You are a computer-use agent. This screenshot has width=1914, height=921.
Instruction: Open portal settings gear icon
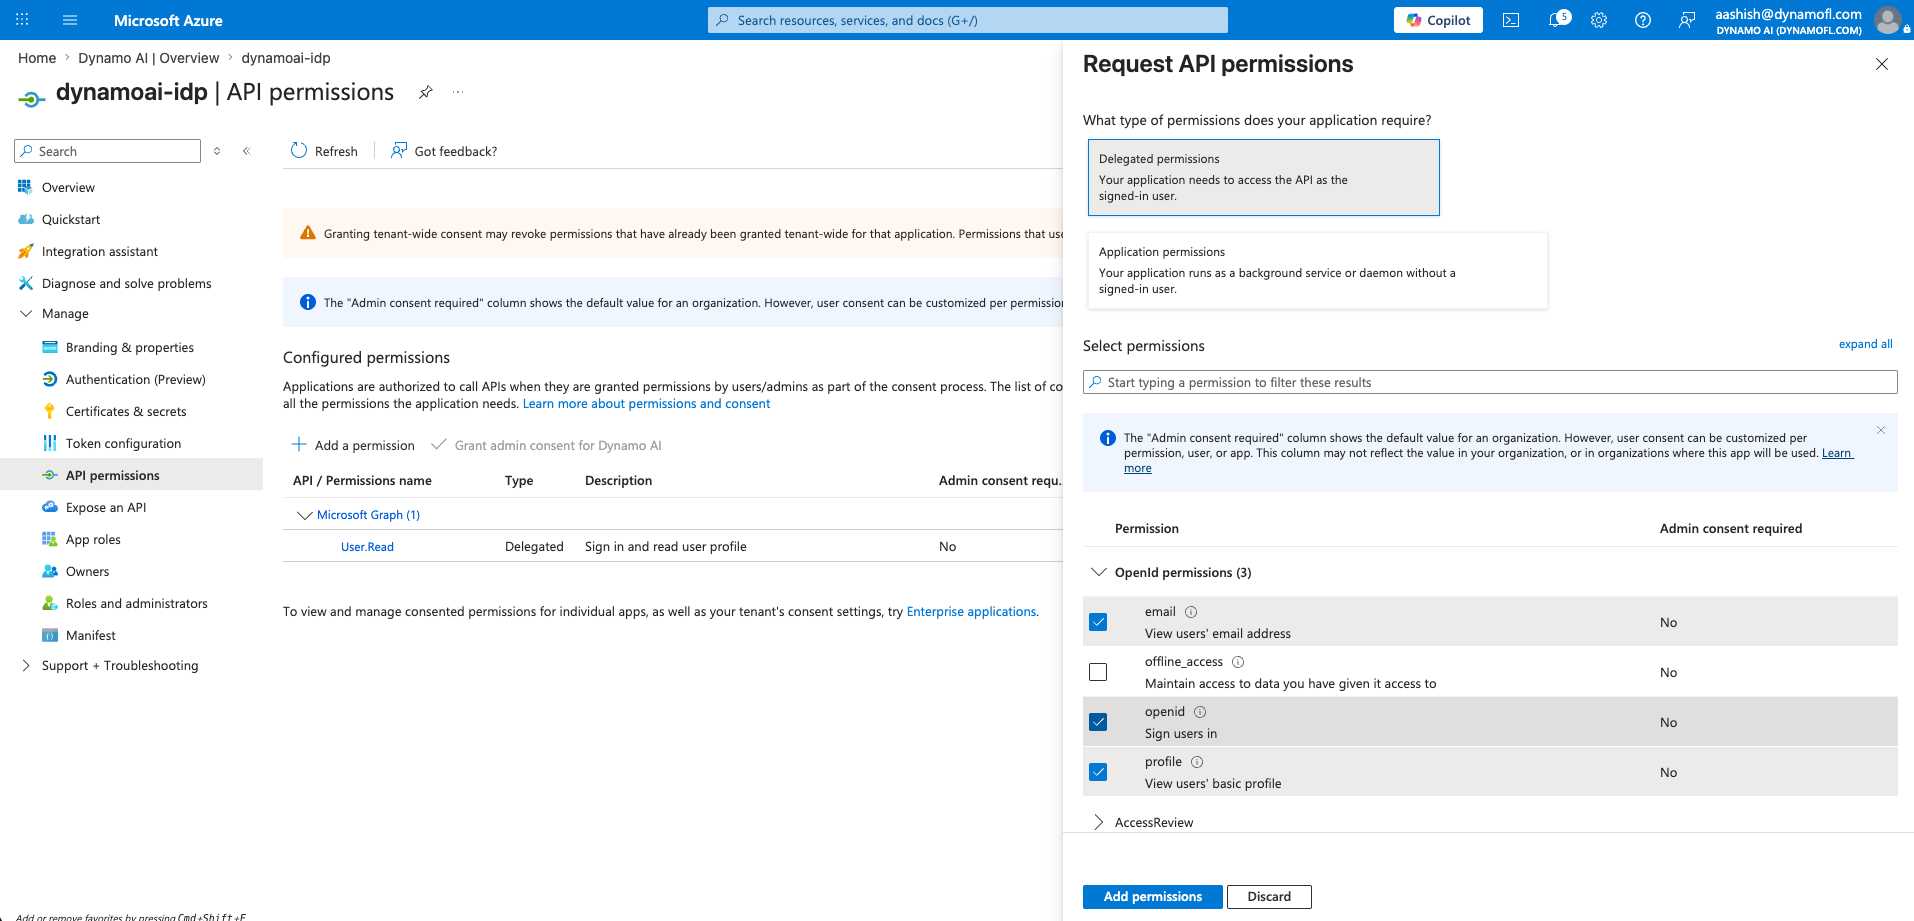click(x=1599, y=20)
